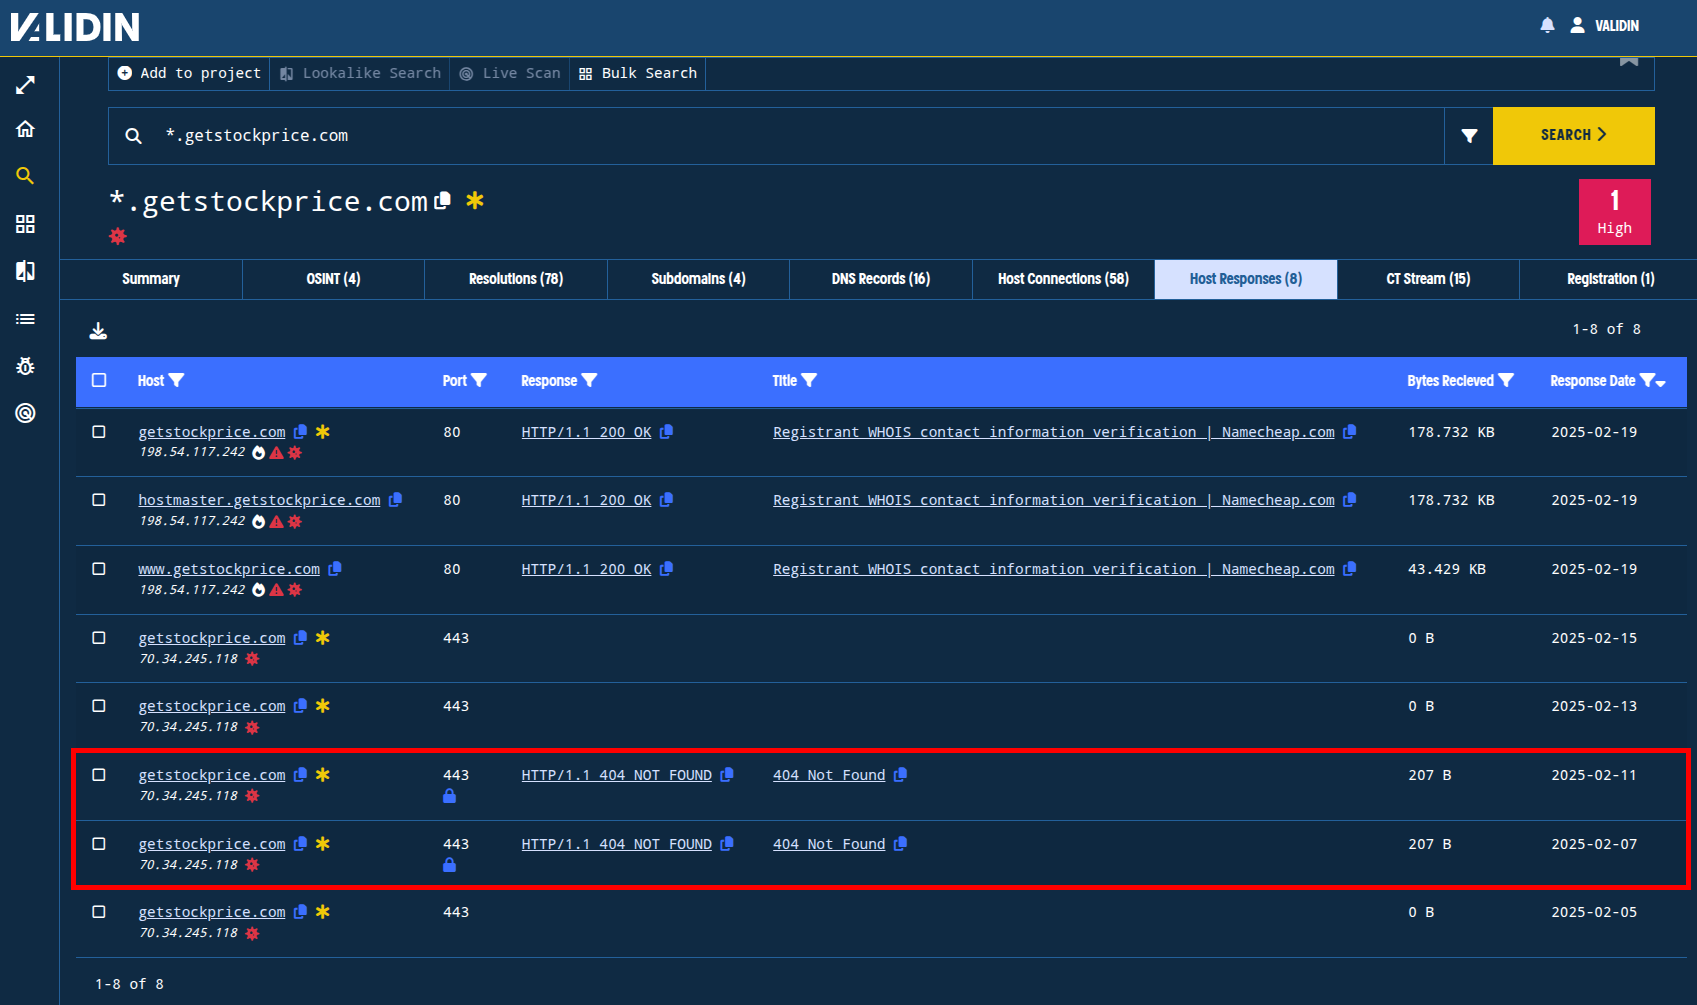
Task: Open the Subdomains (4) tab
Action: tap(698, 279)
